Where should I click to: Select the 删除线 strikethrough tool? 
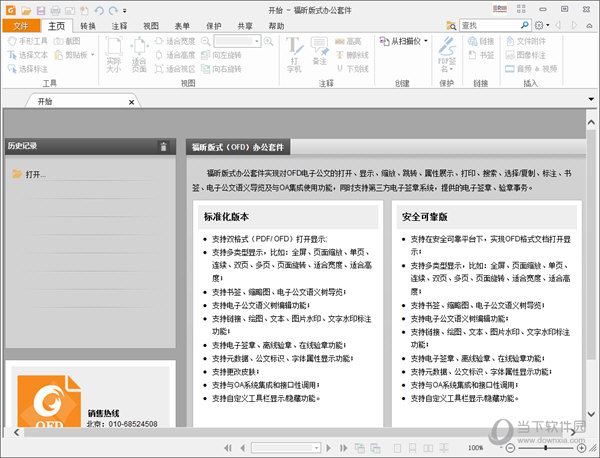pyautogui.click(x=352, y=55)
